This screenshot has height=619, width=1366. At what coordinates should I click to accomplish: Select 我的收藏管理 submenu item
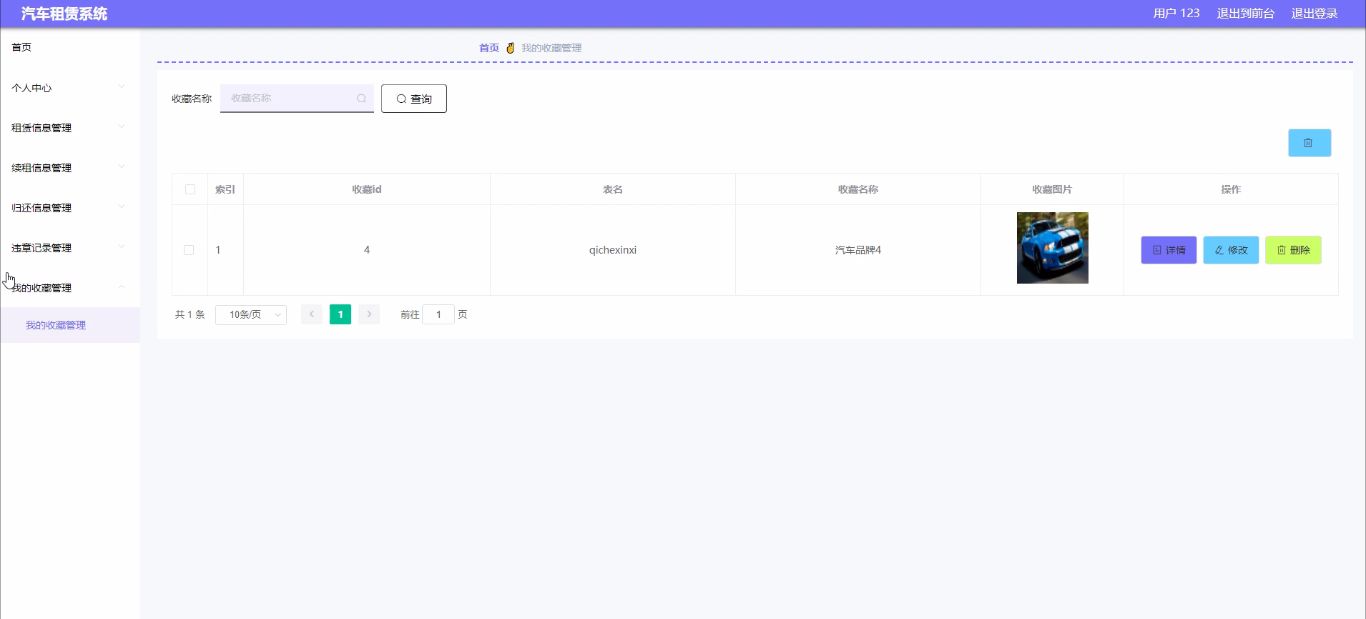point(70,325)
